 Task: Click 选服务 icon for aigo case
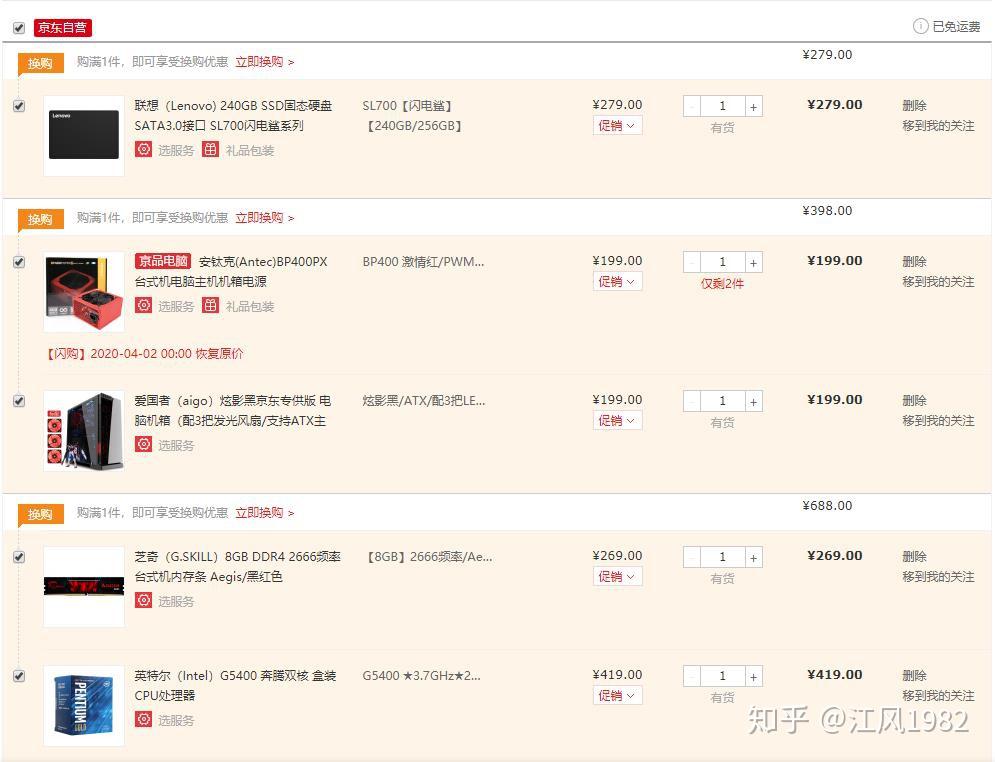tap(143, 445)
